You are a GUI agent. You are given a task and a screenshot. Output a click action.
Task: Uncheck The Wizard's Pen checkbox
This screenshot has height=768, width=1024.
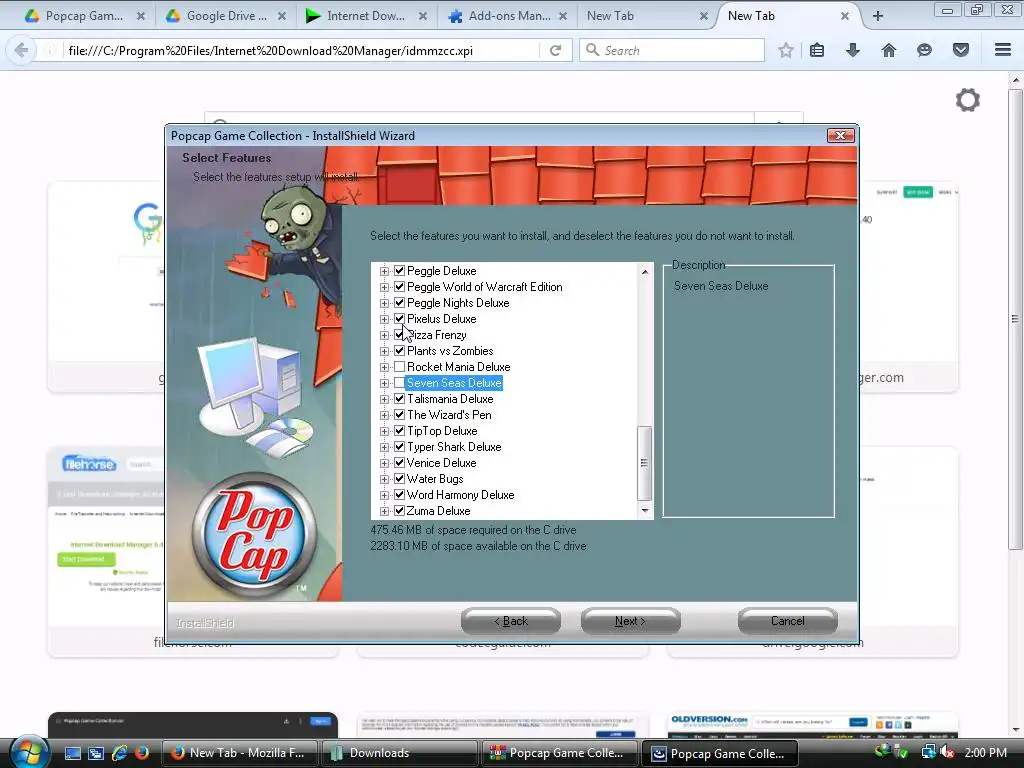(400, 415)
